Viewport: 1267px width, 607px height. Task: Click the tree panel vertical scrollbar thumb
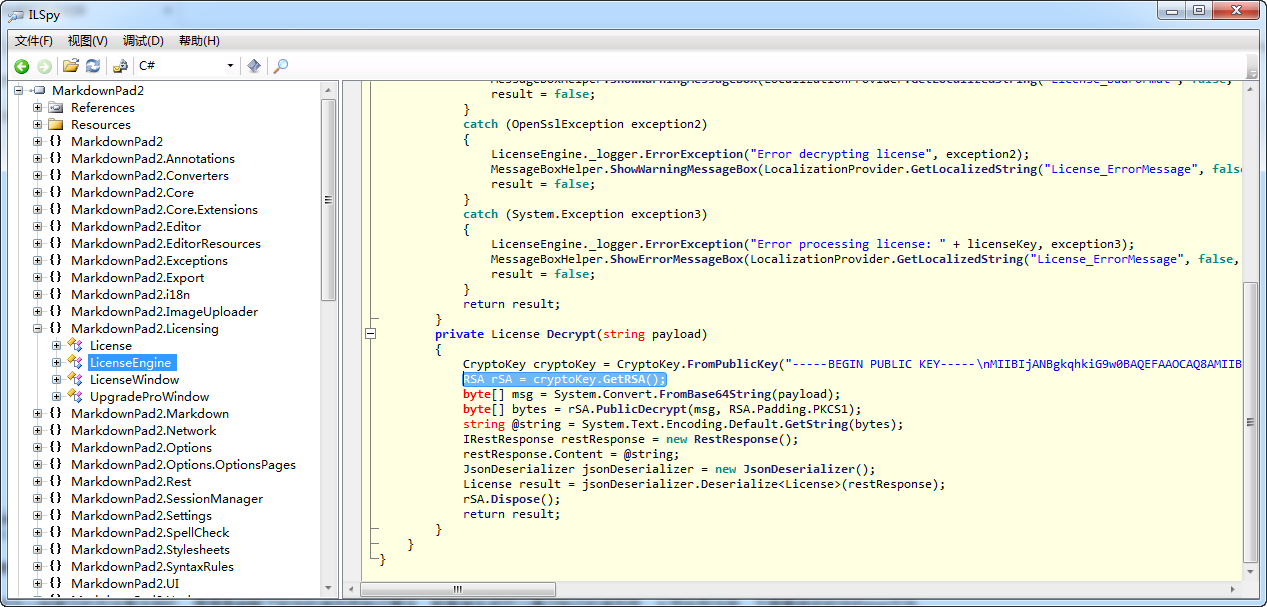click(x=329, y=200)
